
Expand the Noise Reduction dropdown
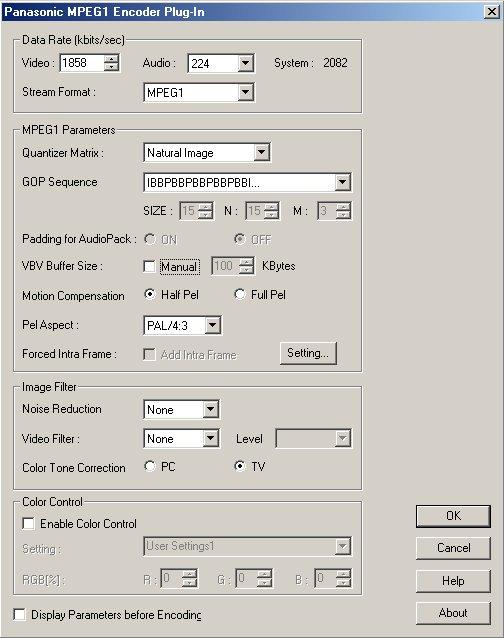click(211, 409)
